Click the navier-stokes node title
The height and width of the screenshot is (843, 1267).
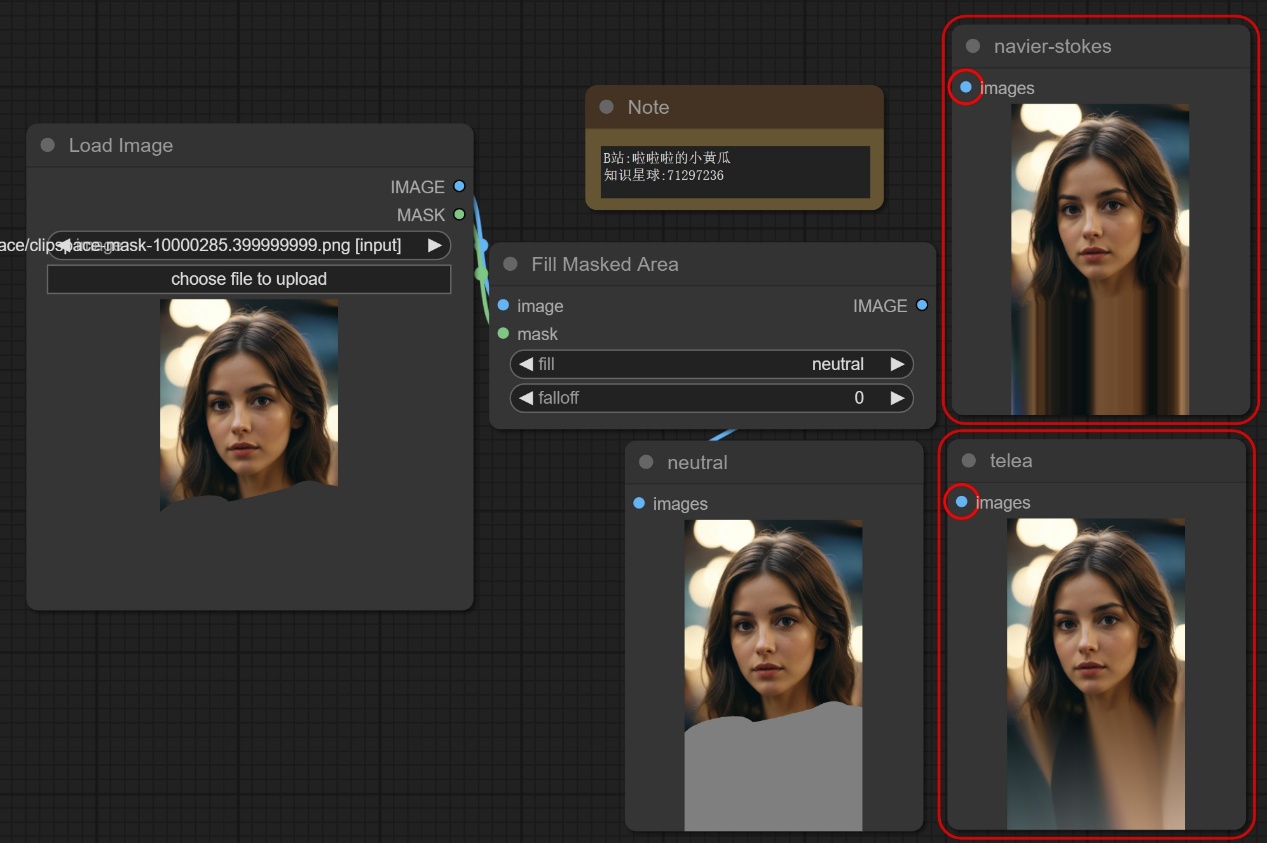click(1052, 46)
